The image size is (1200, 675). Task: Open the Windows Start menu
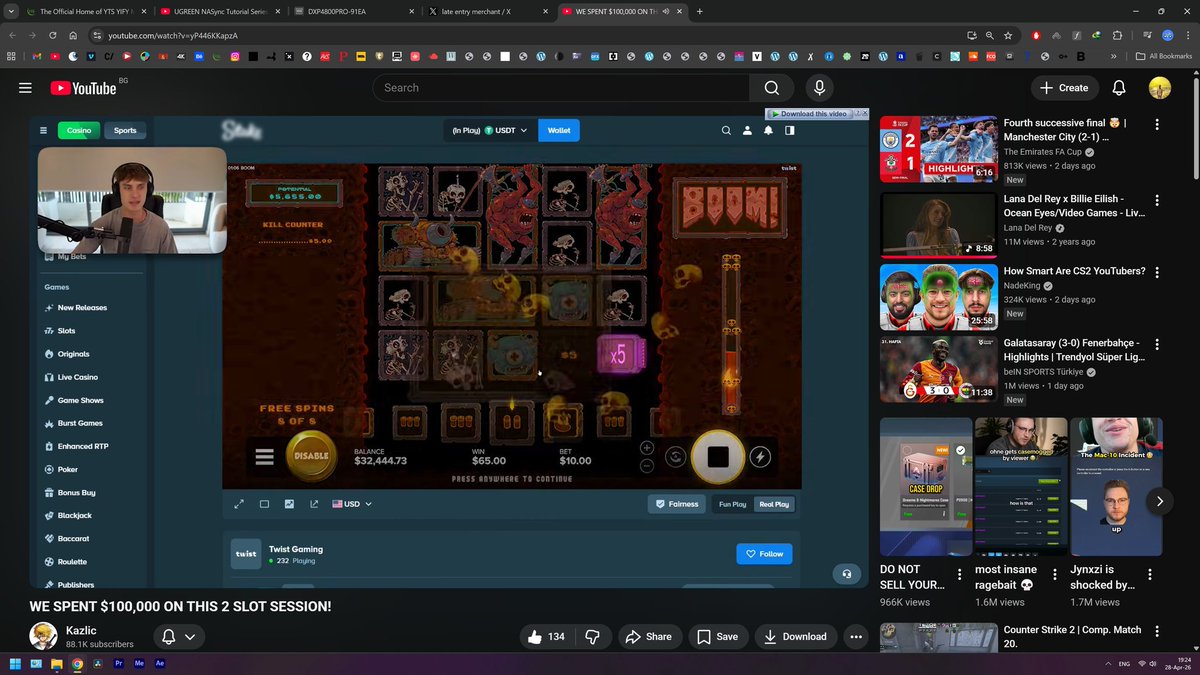(15, 663)
